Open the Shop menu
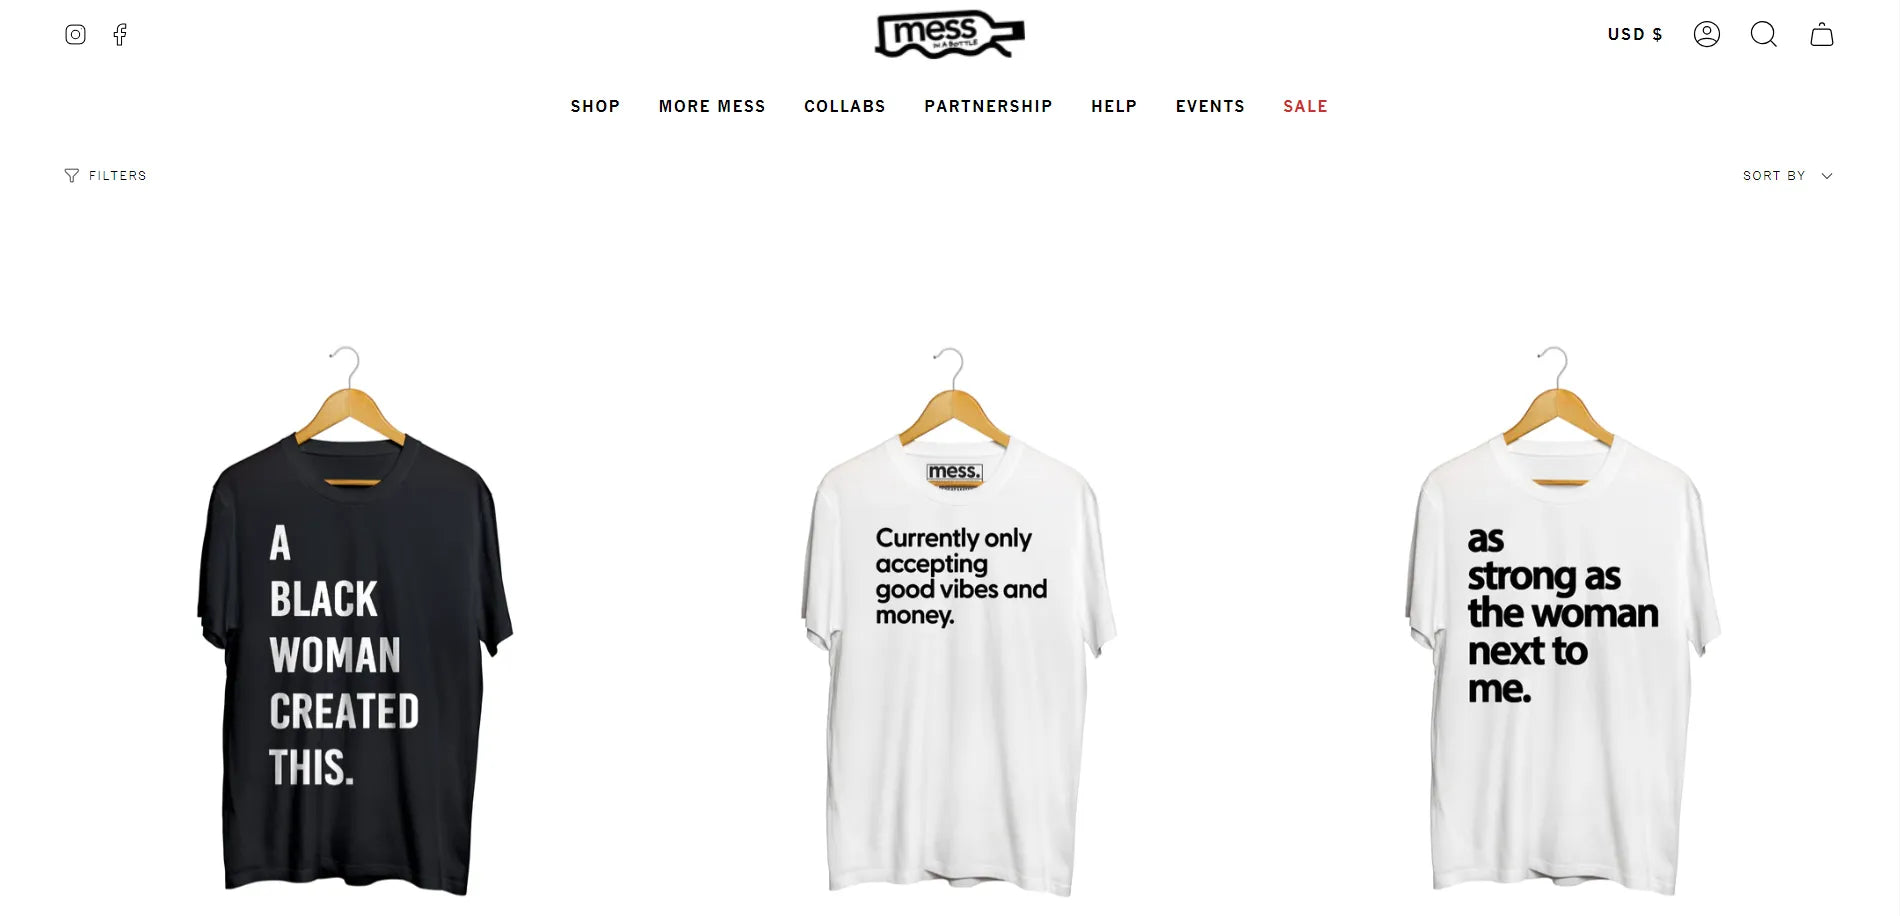The width and height of the screenshot is (1900, 916). point(595,106)
